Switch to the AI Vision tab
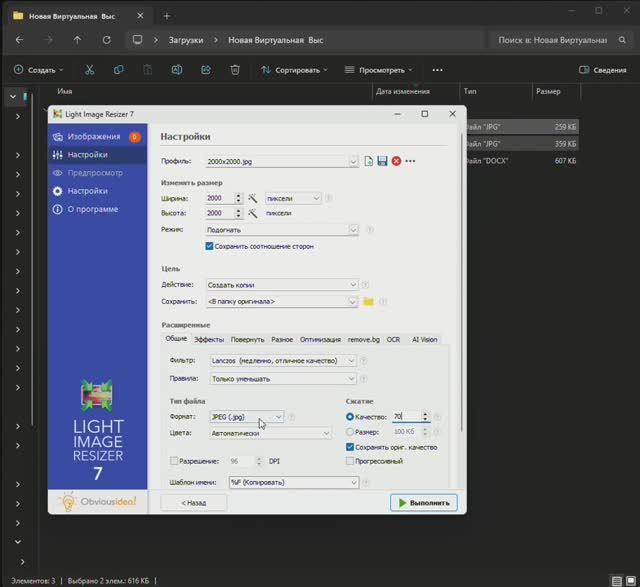The width and height of the screenshot is (640, 587). pyautogui.click(x=424, y=339)
